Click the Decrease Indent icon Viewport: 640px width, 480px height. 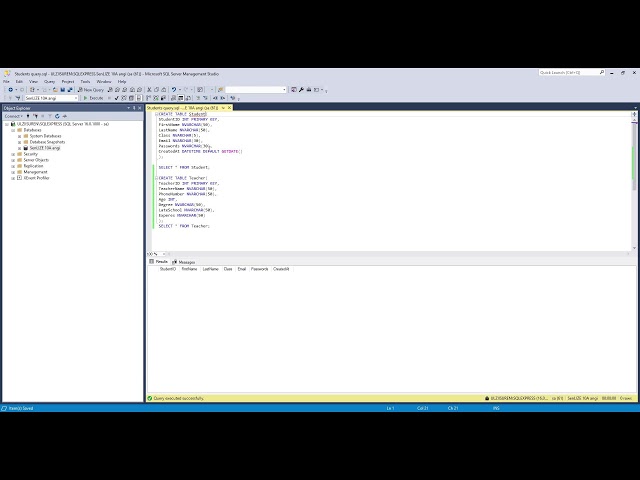coord(215,98)
